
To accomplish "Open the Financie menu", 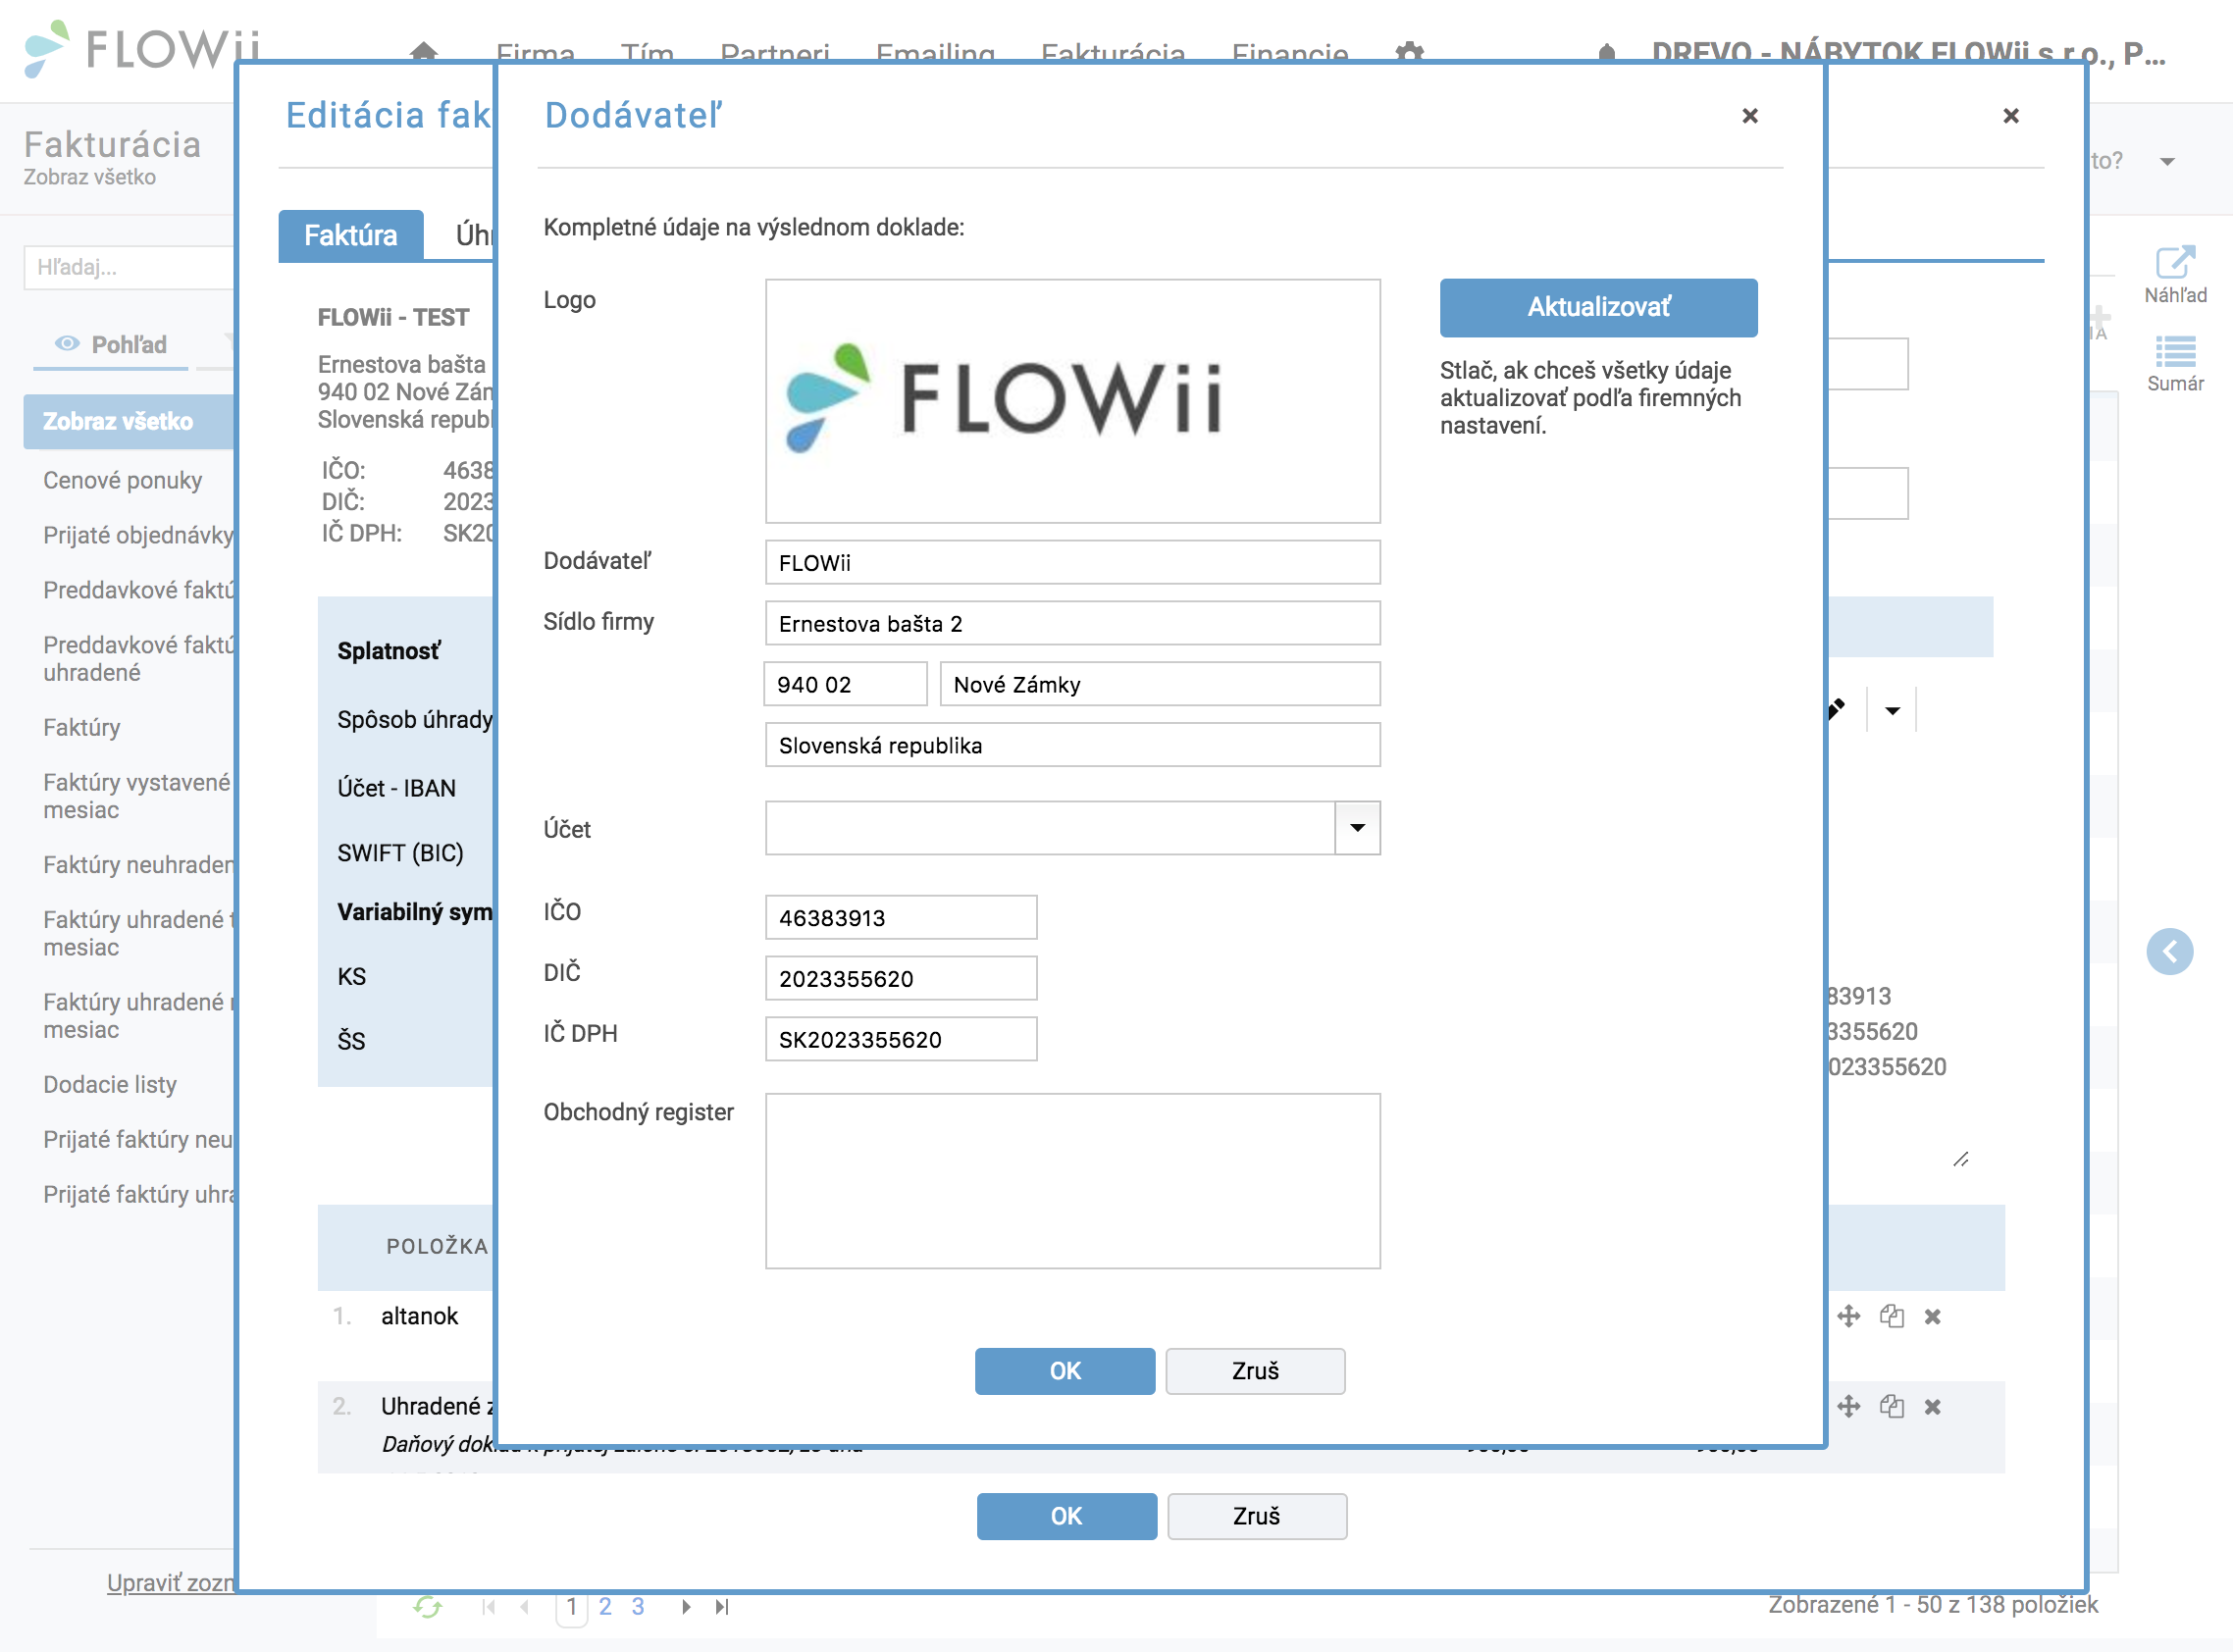I will point(1290,52).
